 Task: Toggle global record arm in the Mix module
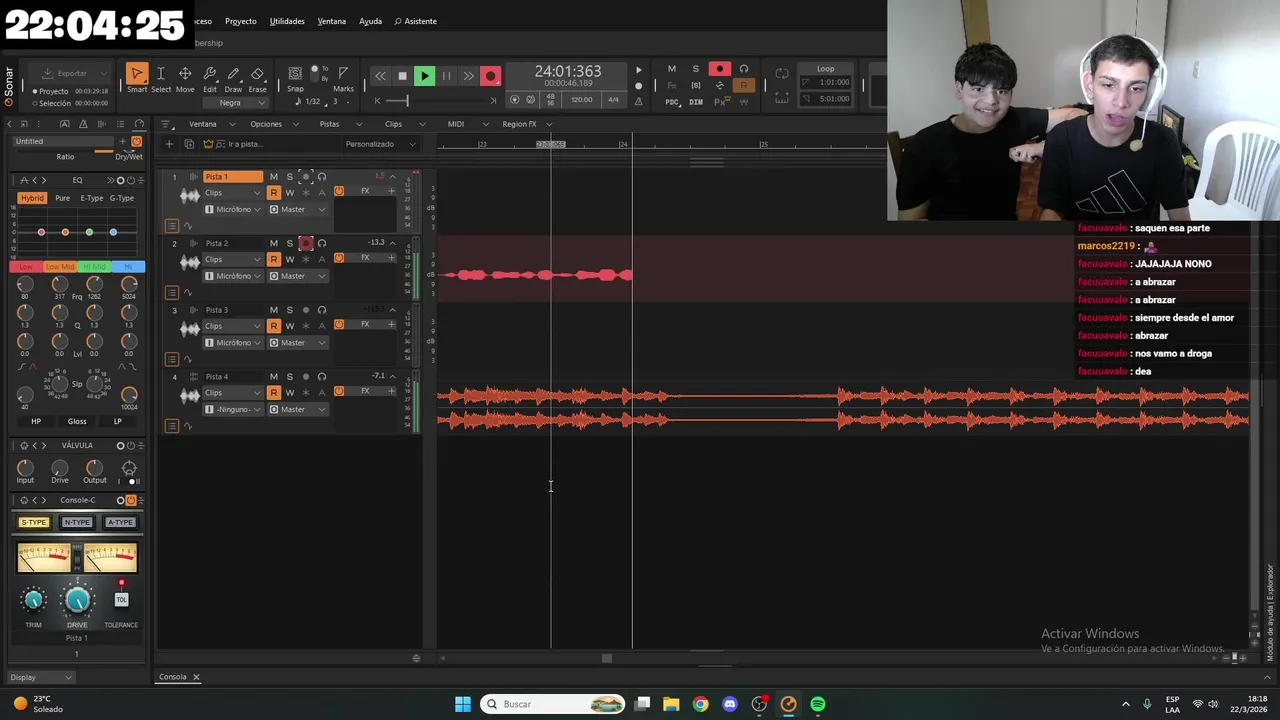720,69
